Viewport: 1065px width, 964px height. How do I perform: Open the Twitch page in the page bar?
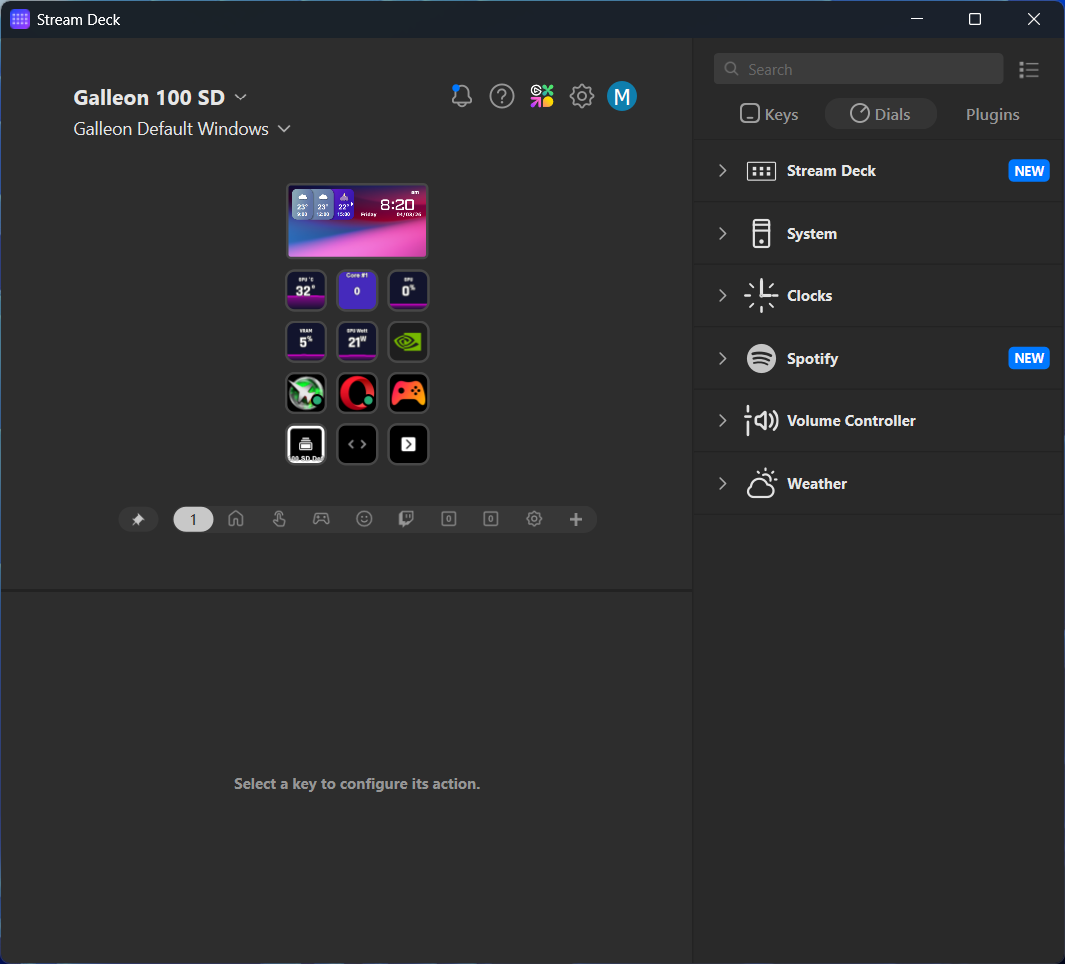(406, 518)
